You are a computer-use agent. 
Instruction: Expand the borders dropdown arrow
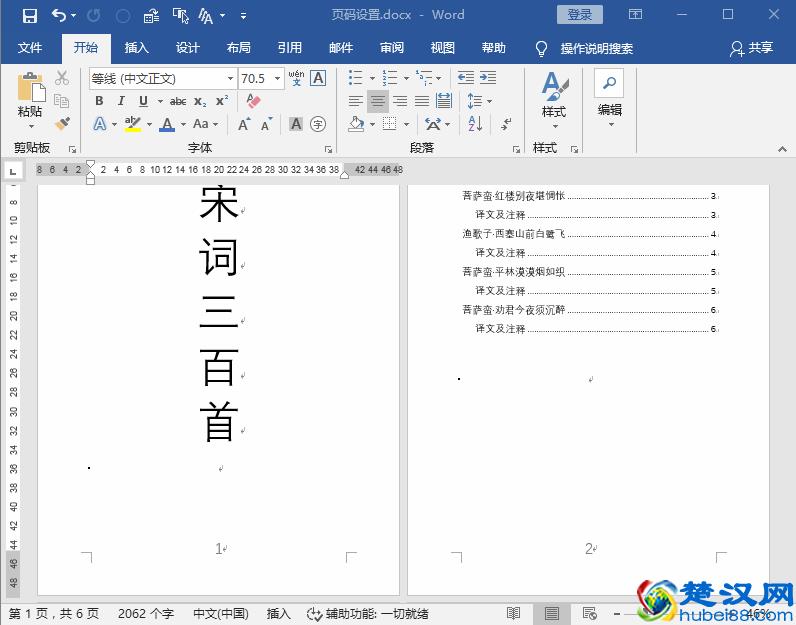click(407, 124)
